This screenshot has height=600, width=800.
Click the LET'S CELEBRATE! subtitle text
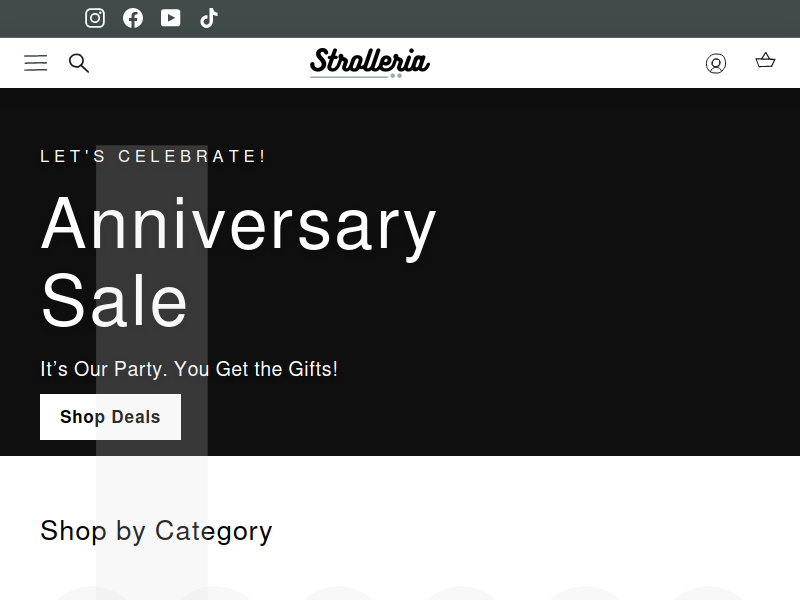point(153,156)
